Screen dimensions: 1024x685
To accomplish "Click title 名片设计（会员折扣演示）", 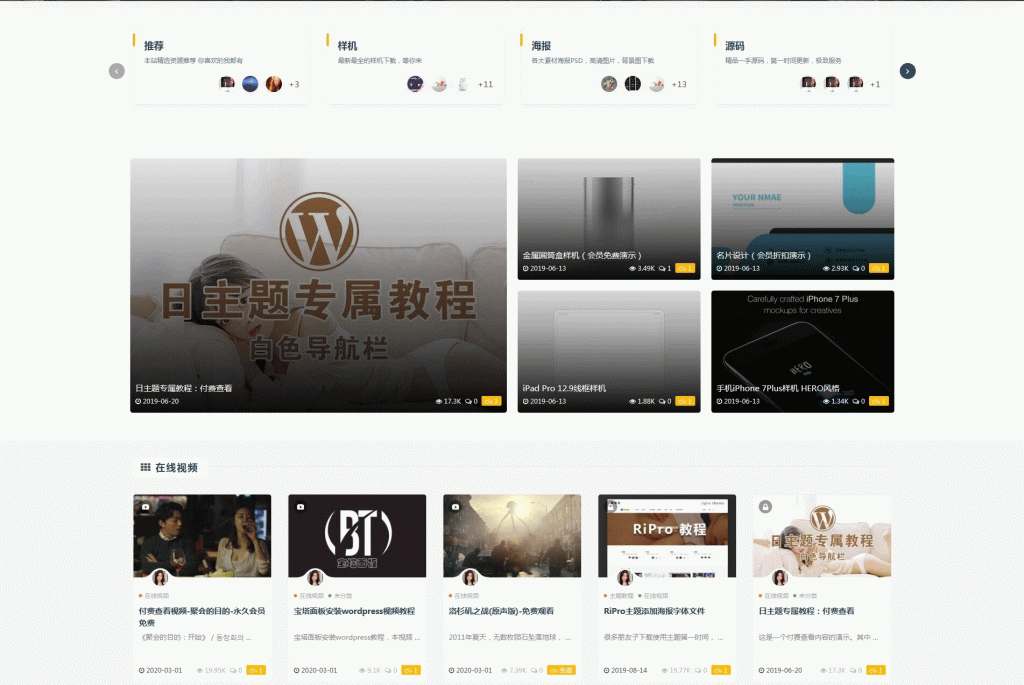I will 763,255.
